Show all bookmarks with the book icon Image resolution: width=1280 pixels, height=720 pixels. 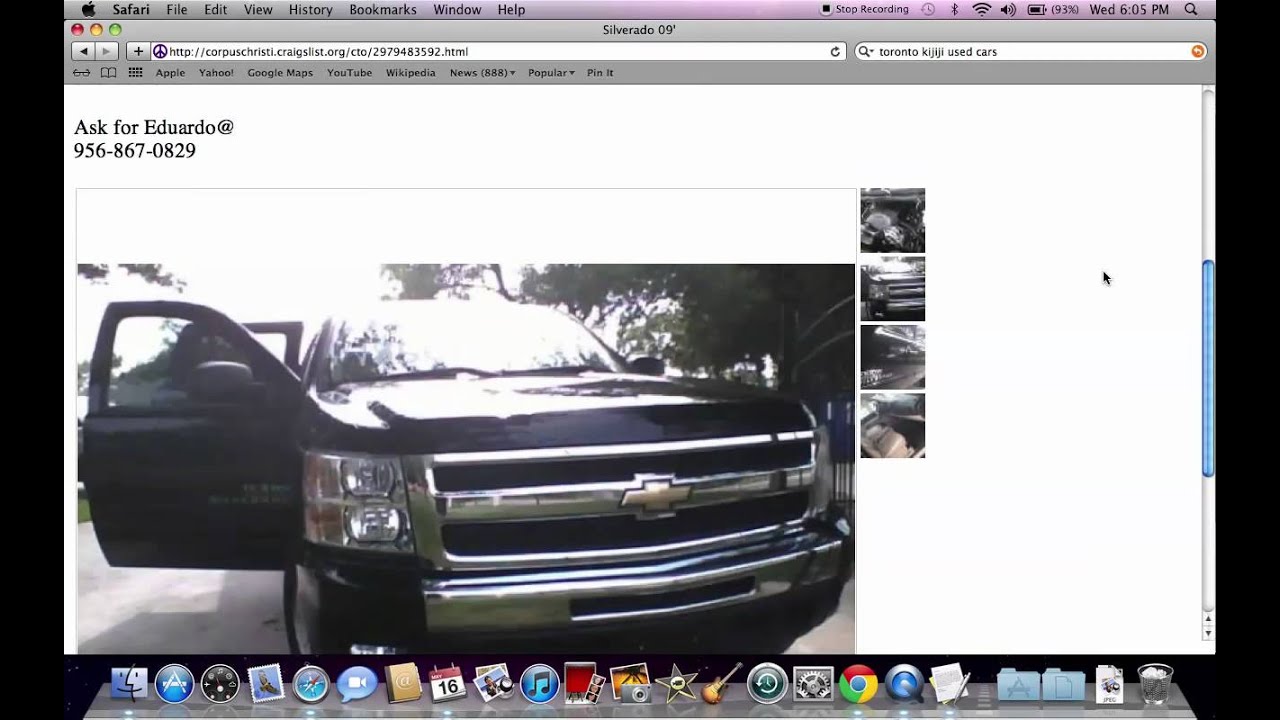click(108, 72)
